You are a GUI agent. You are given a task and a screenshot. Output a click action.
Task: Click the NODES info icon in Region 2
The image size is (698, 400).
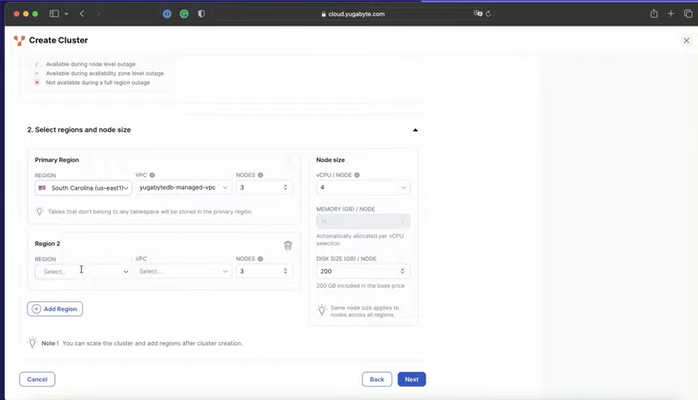coord(260,259)
